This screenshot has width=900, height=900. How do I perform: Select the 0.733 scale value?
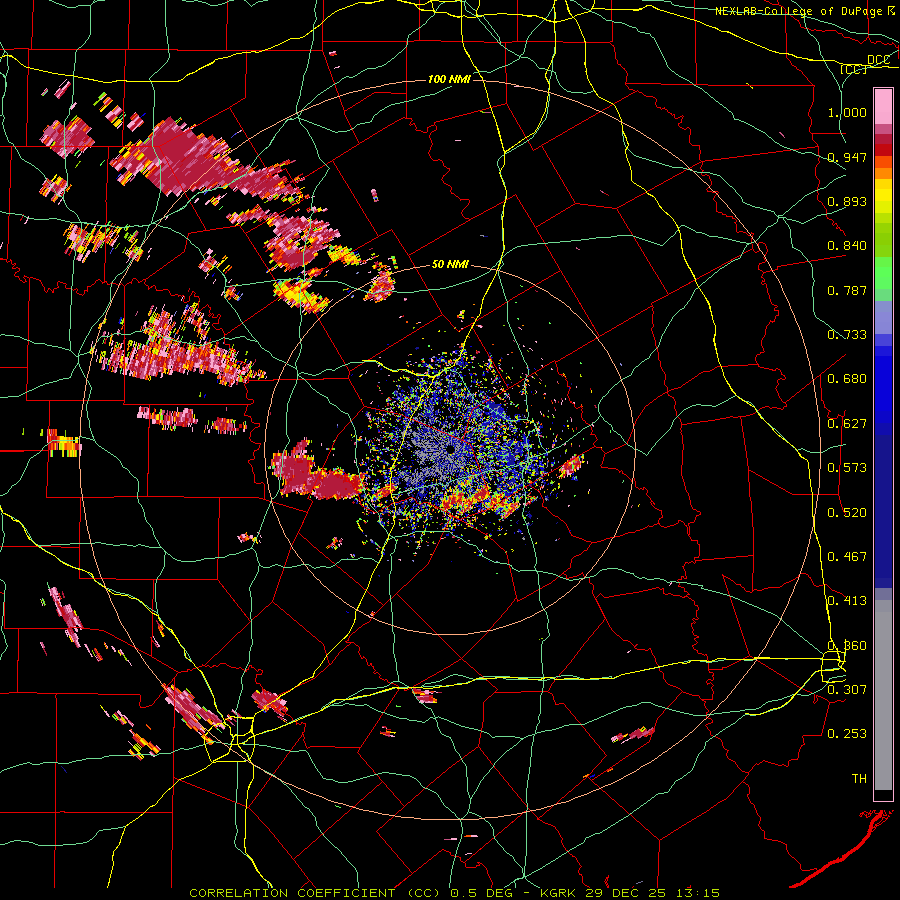tap(847, 334)
